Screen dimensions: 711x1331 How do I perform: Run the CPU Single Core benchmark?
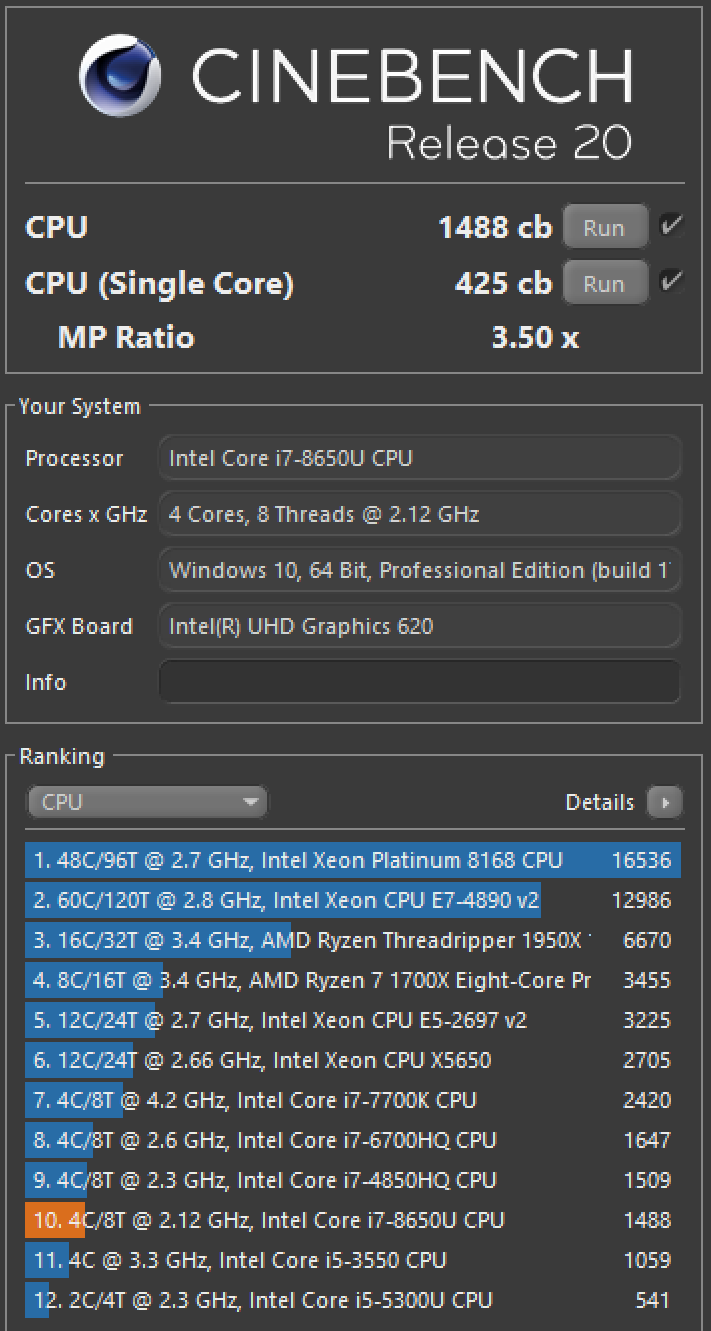(x=604, y=284)
